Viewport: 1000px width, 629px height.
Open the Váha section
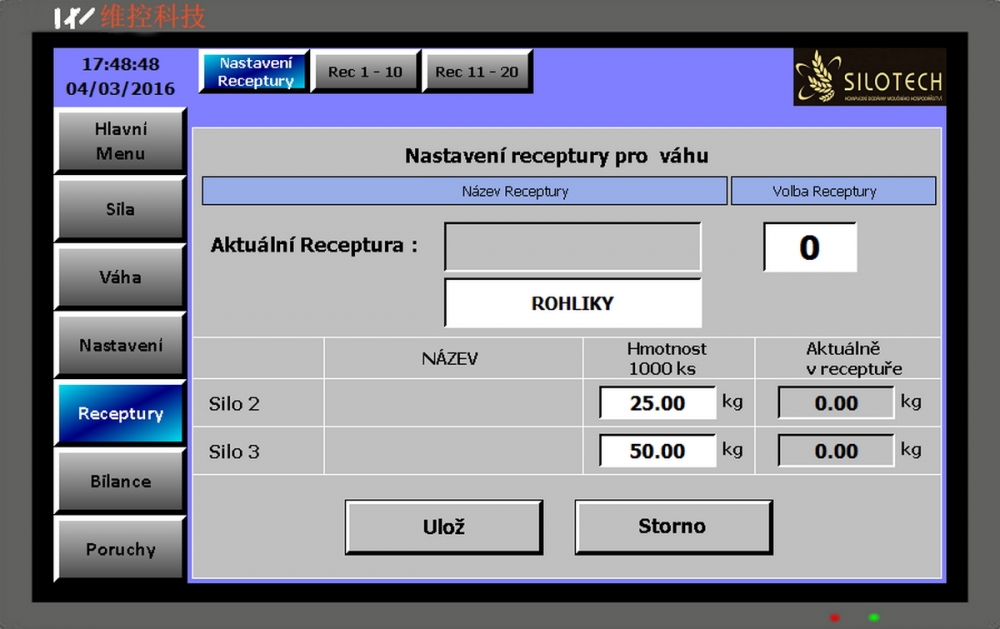coord(120,277)
